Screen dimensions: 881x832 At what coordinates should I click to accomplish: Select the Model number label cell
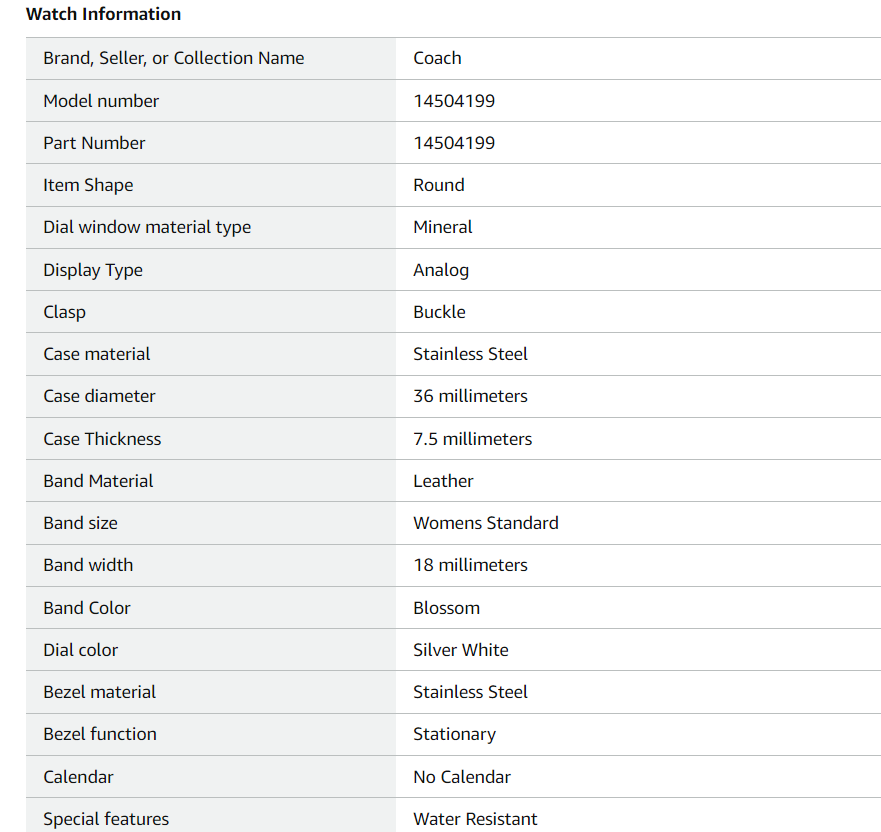click(101, 101)
